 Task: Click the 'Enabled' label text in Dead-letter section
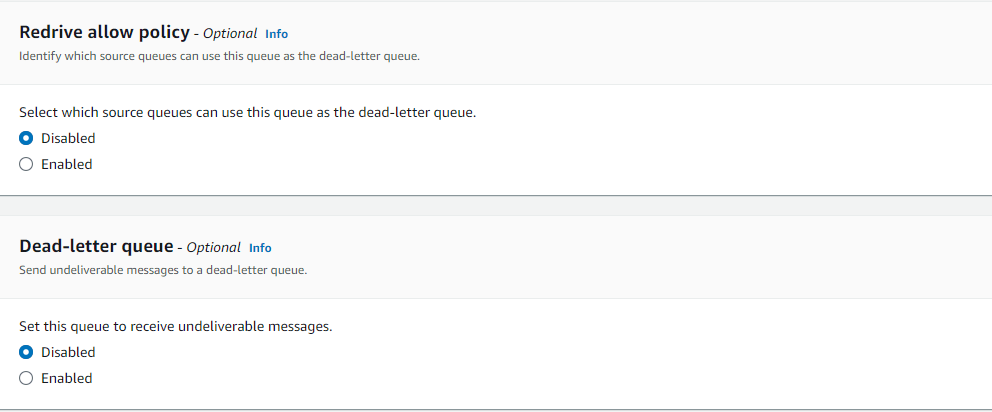pos(66,378)
